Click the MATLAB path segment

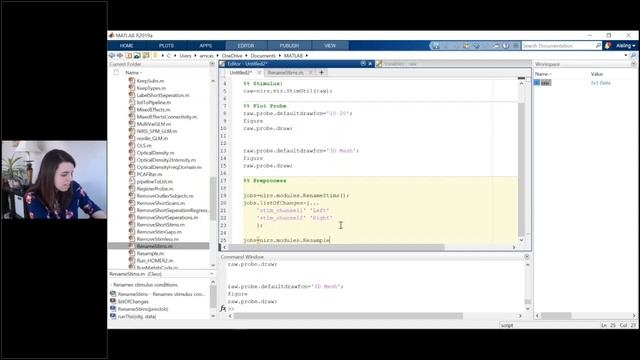tap(293, 56)
